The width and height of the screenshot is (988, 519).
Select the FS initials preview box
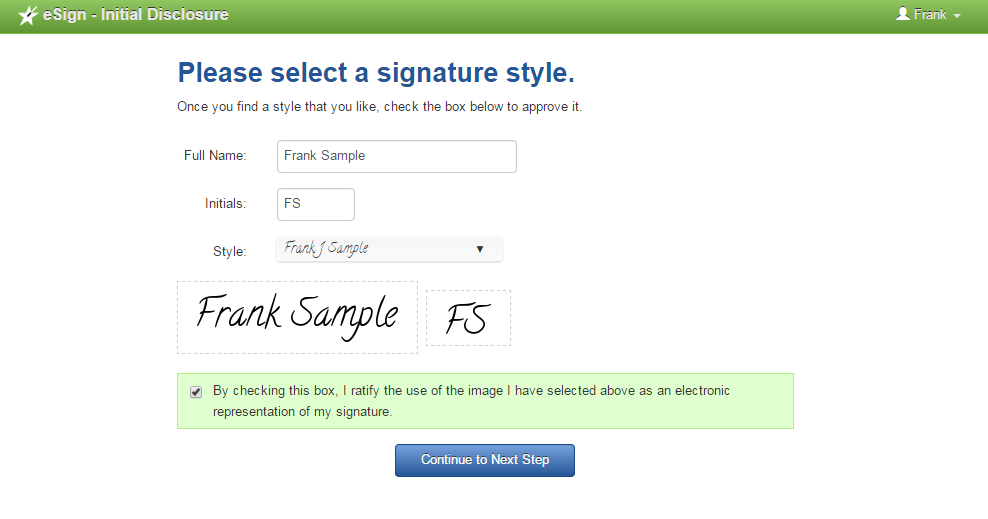click(468, 318)
